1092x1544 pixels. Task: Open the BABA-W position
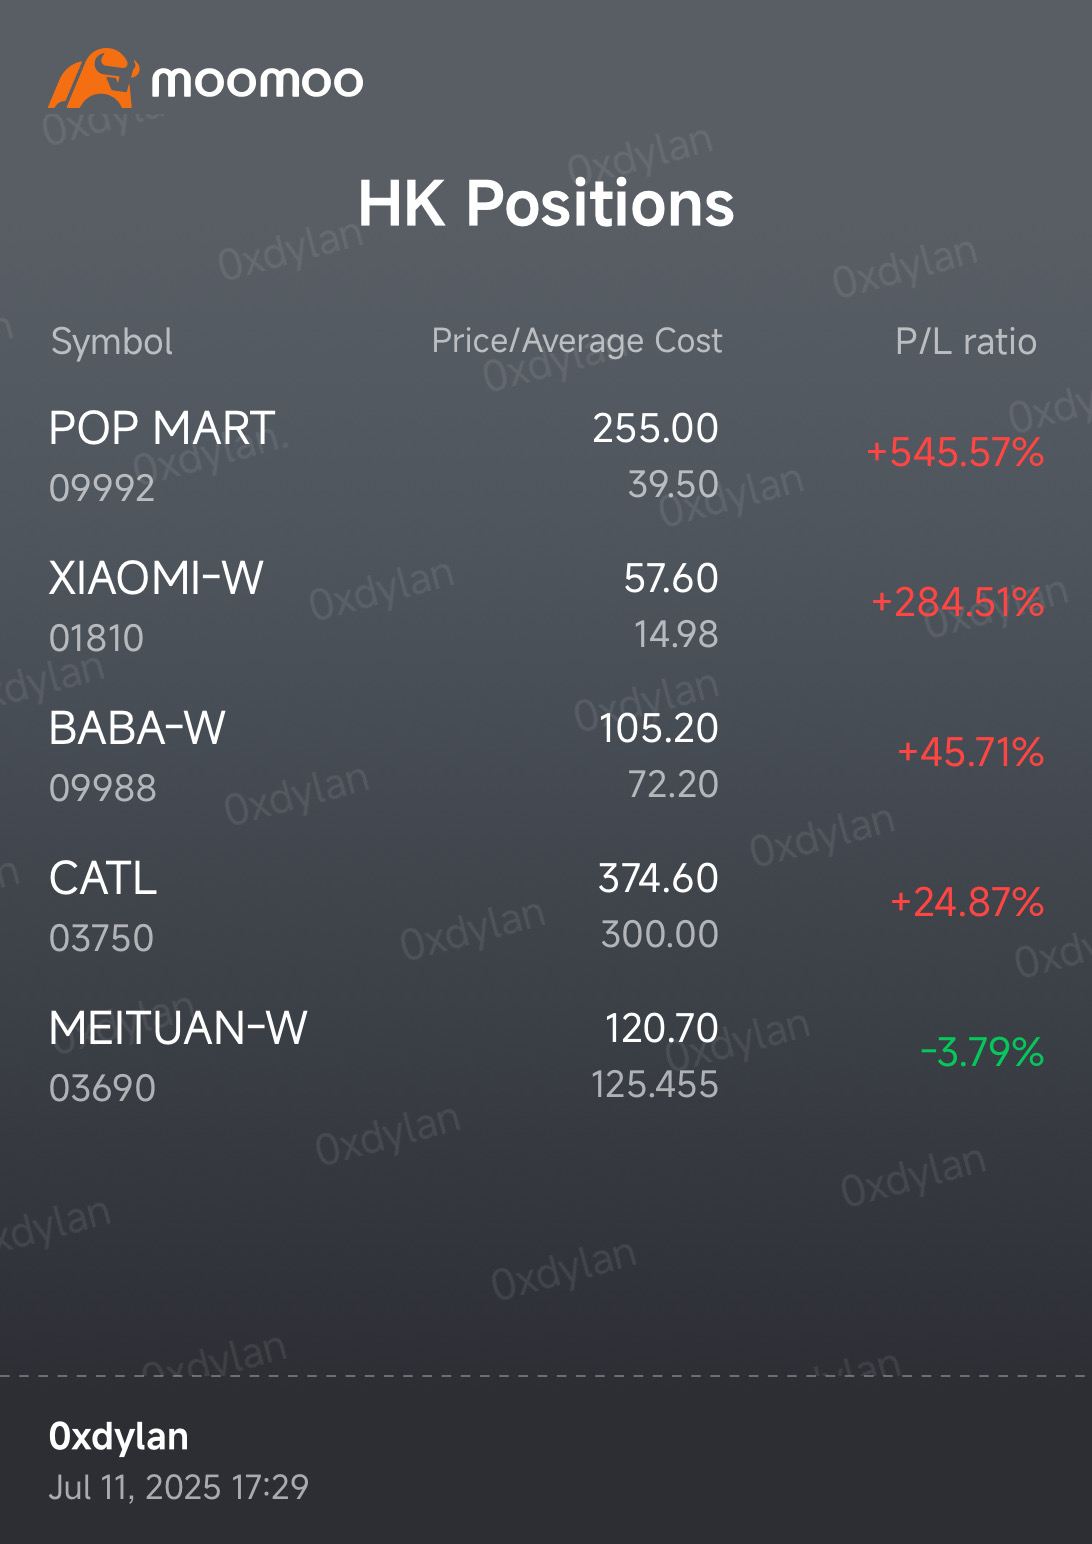[546, 756]
